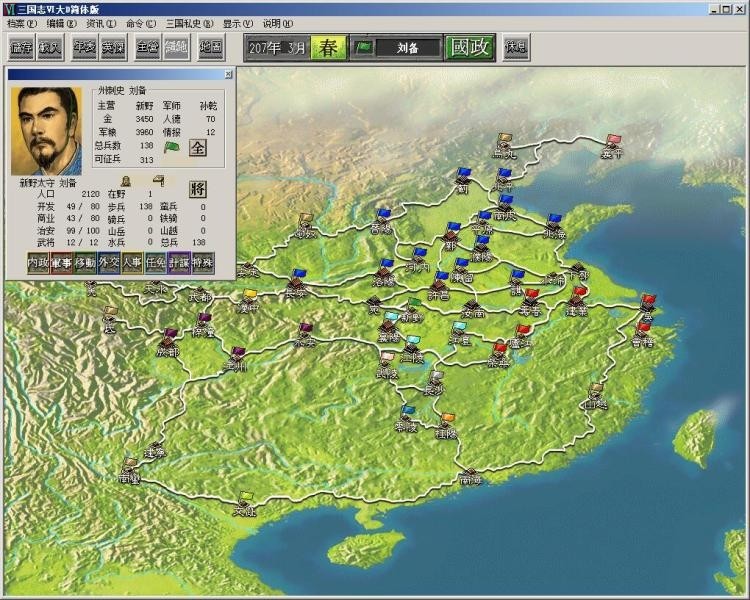The height and width of the screenshot is (600, 750).
Task: Click the 储存 save toolbar button
Action: (22, 47)
